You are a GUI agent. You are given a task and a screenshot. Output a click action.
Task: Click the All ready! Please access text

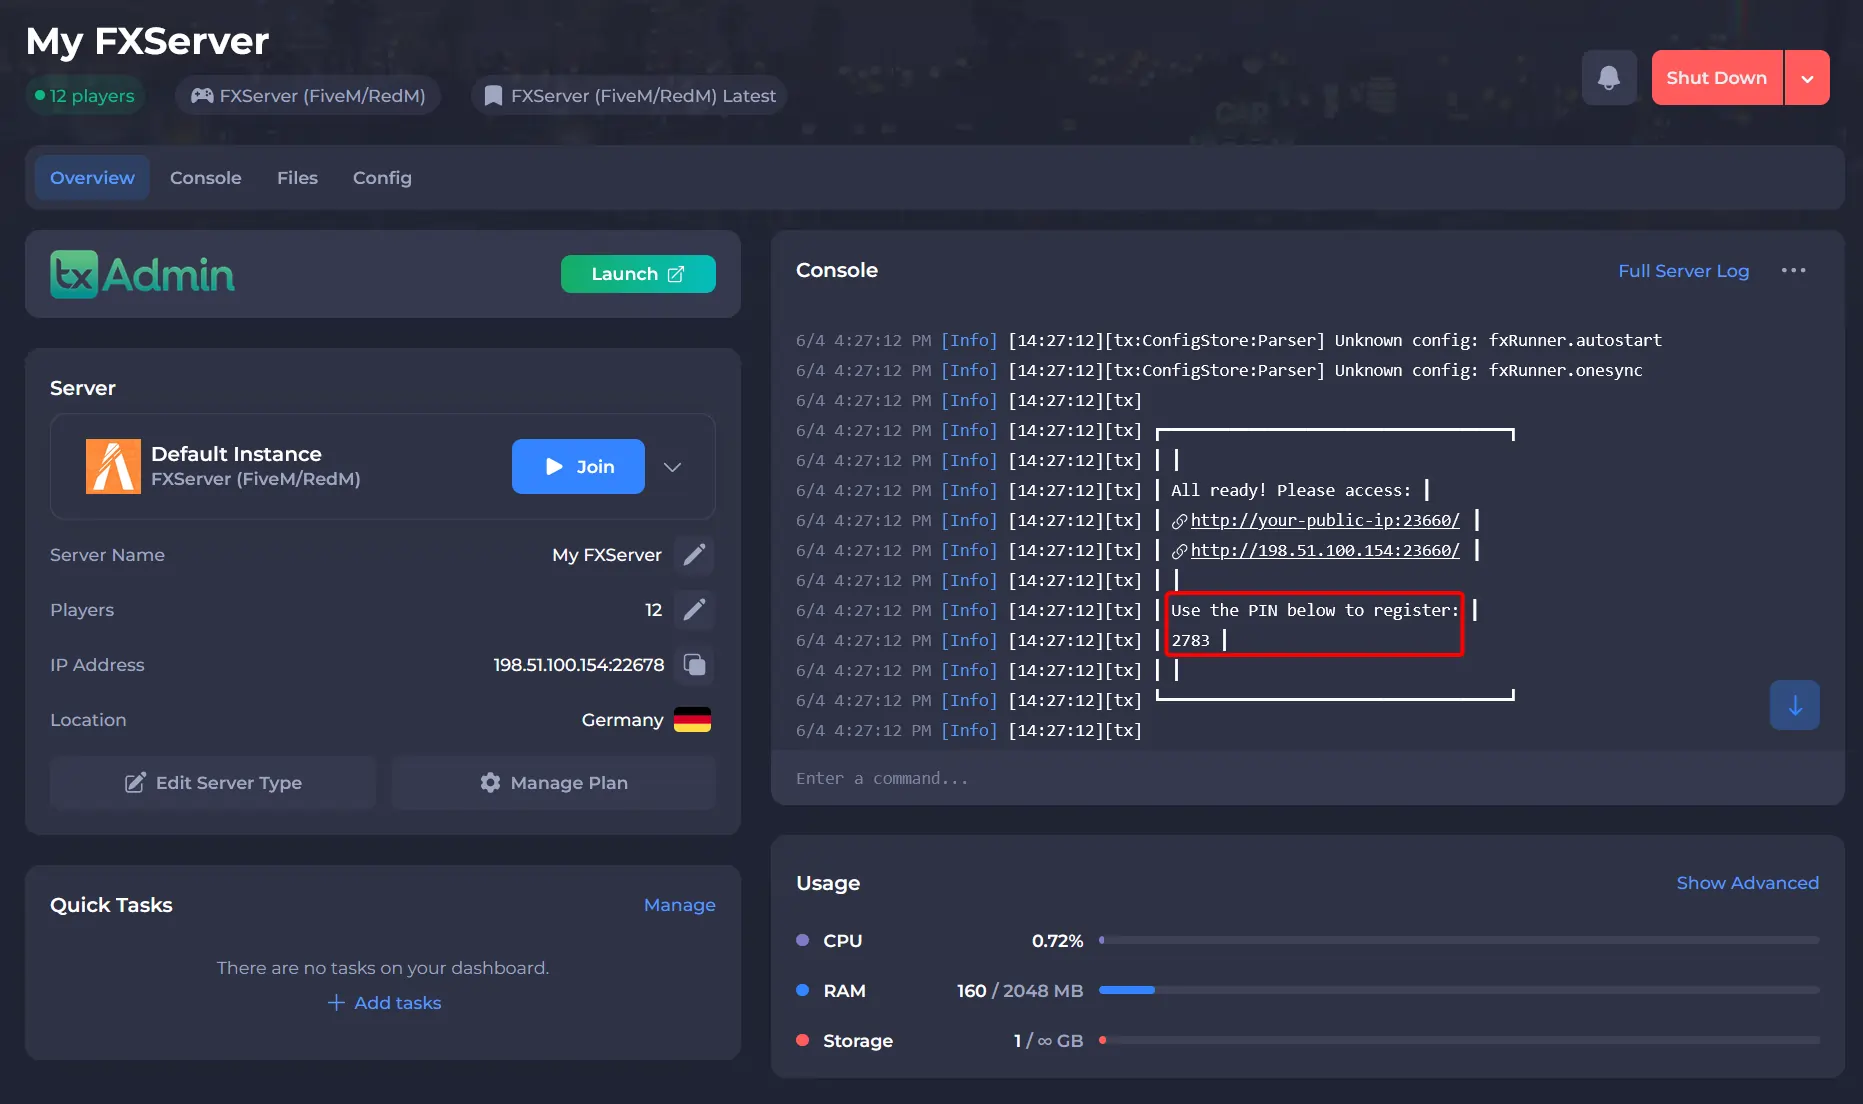1291,490
